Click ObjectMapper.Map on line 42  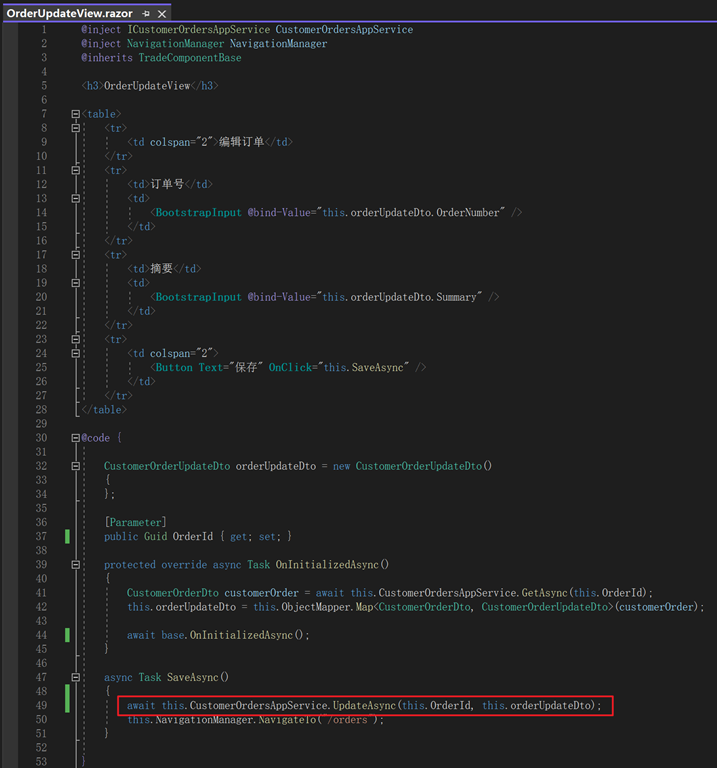(327, 607)
